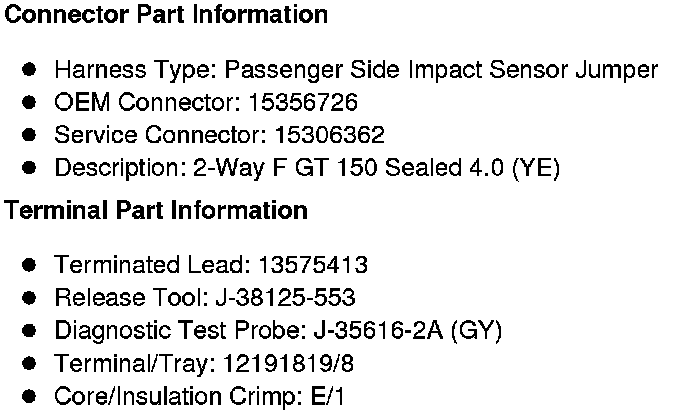Click the bullet beside Terminal/Tray
Viewport: 688px width, 416px height.
tap(30, 363)
